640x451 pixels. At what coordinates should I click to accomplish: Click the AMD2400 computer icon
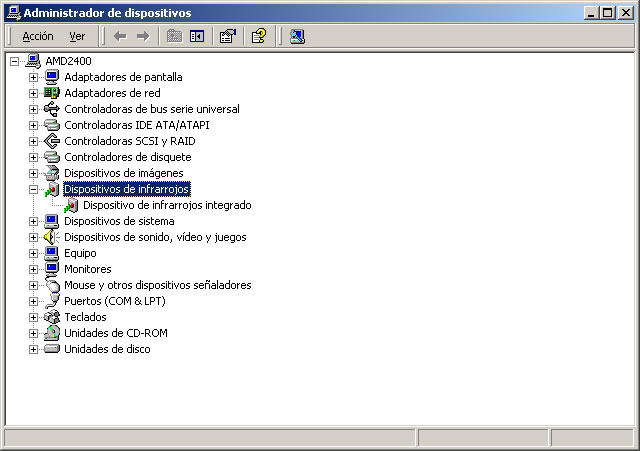tap(33, 61)
